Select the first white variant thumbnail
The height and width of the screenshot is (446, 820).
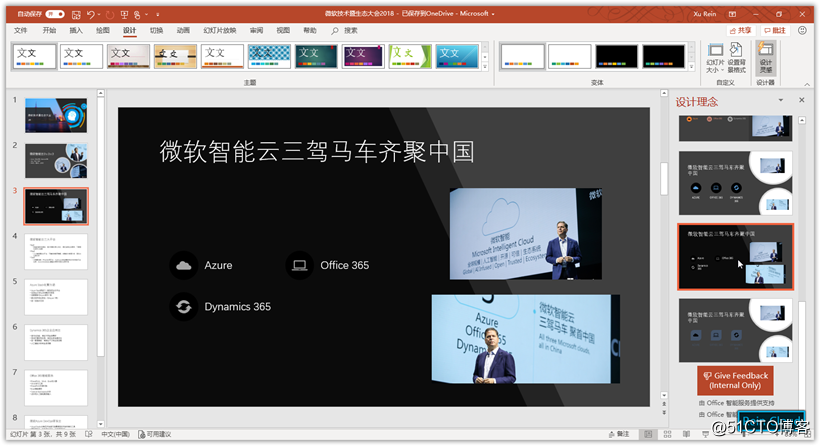(522, 56)
